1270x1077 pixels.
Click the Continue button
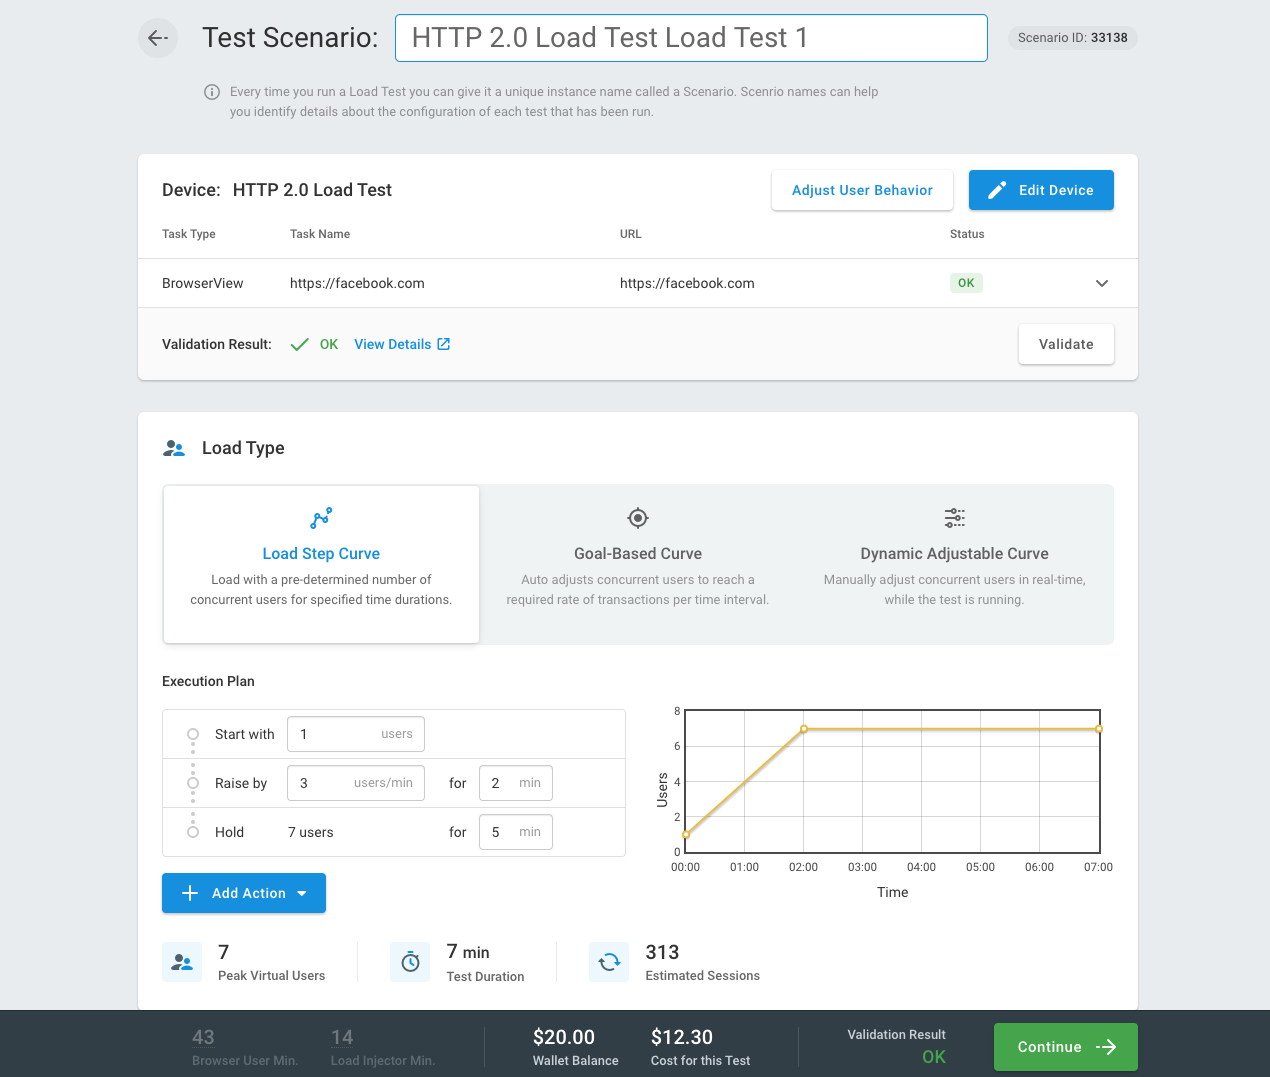(1065, 1047)
